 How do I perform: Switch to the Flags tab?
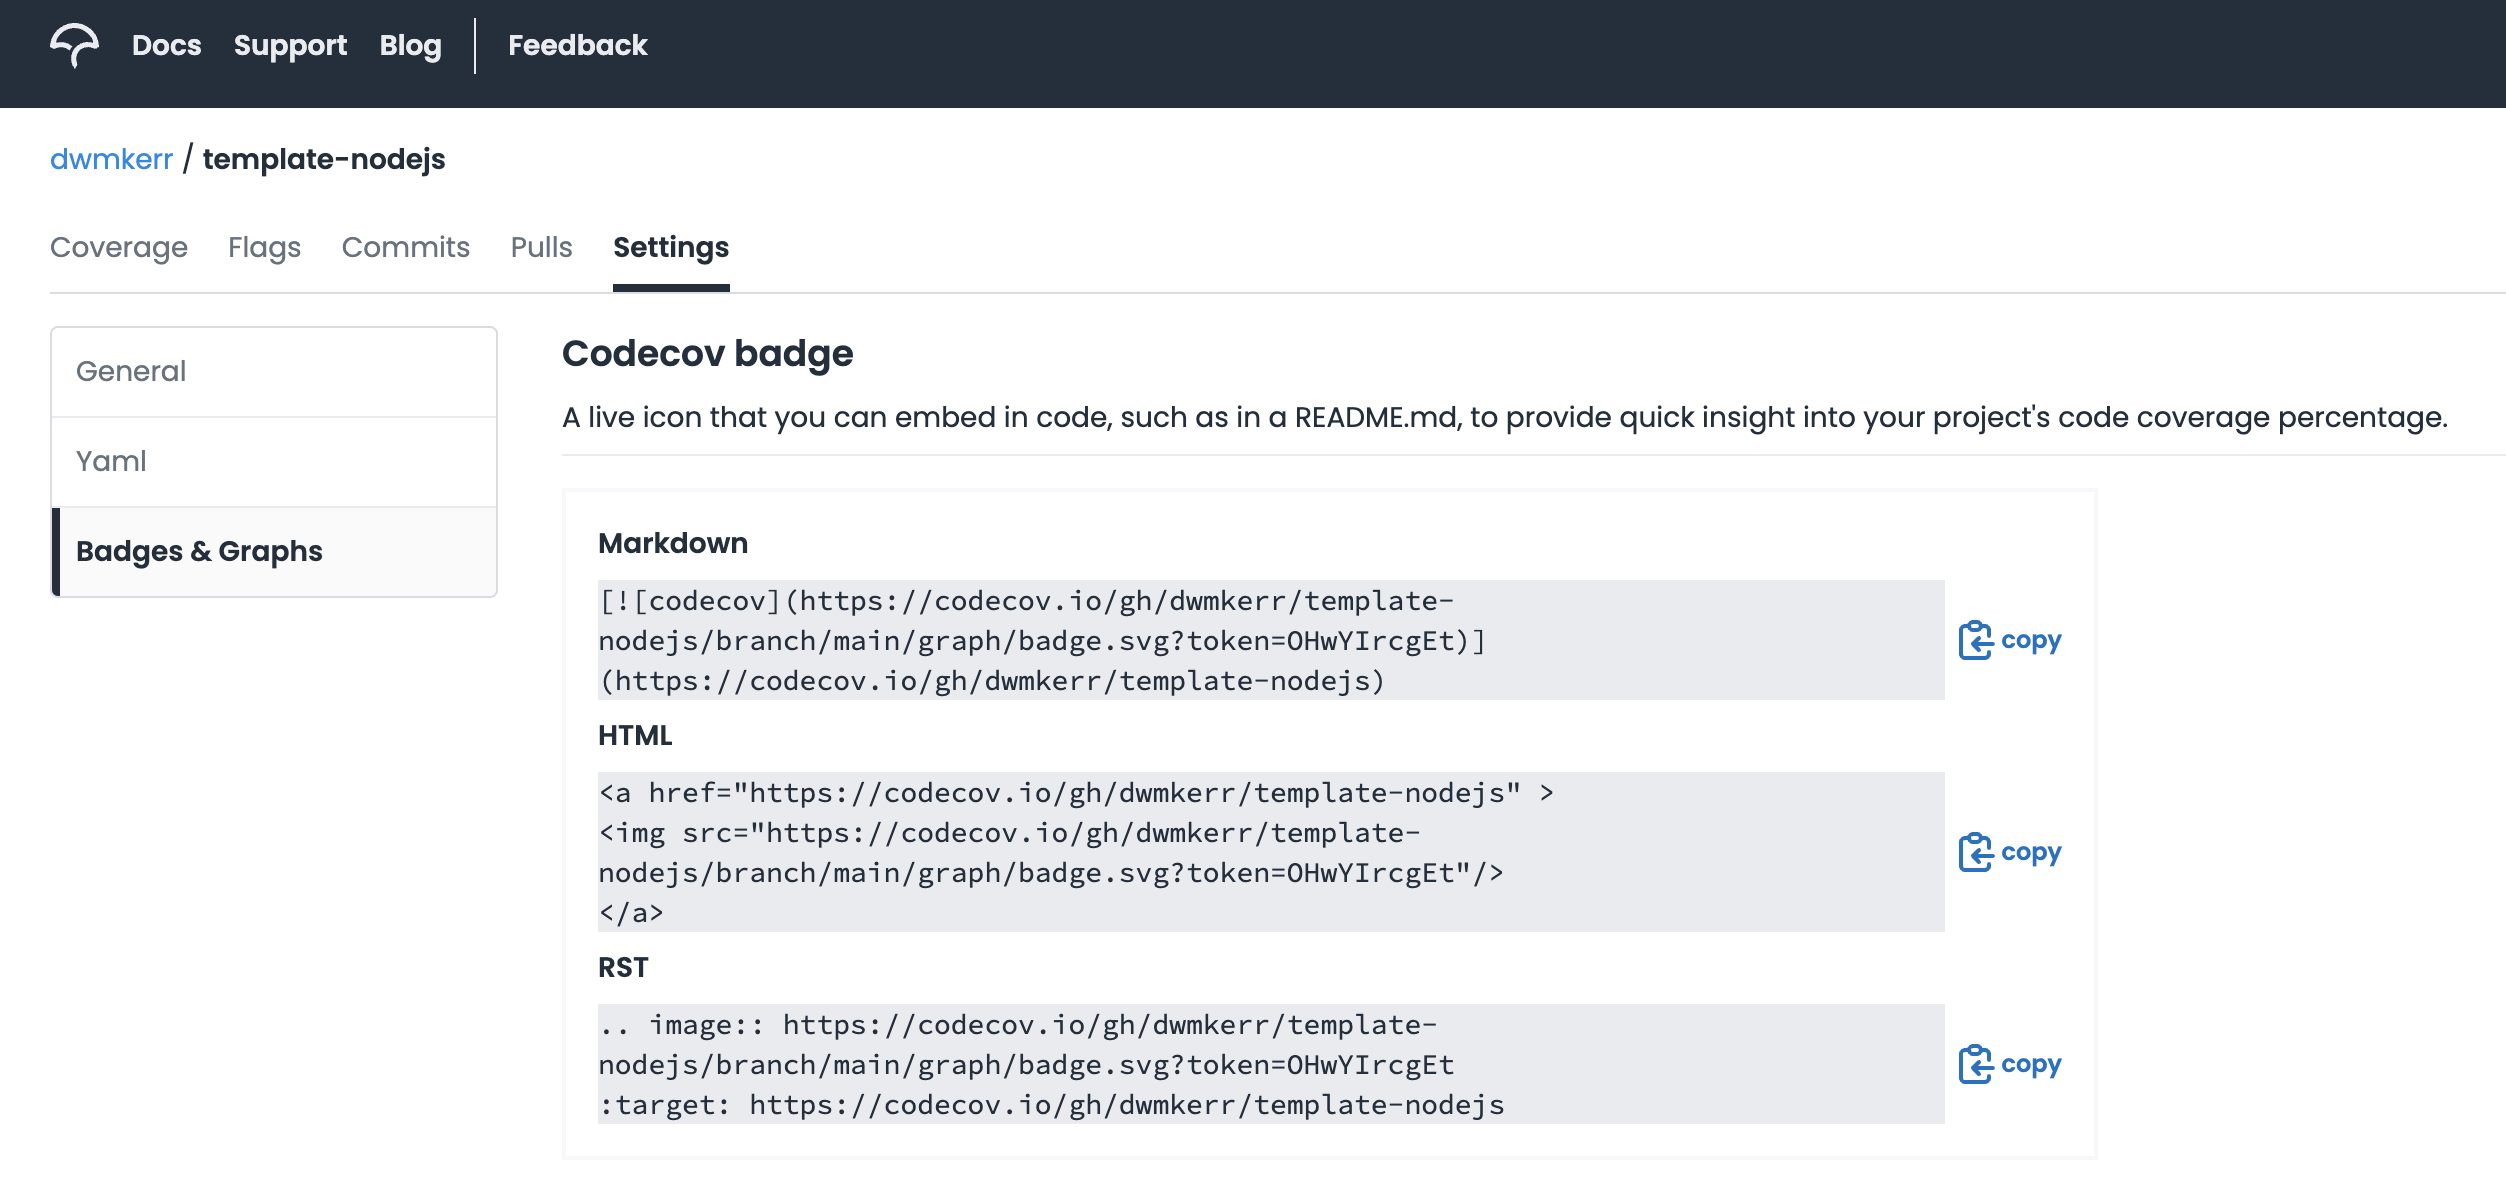(264, 247)
